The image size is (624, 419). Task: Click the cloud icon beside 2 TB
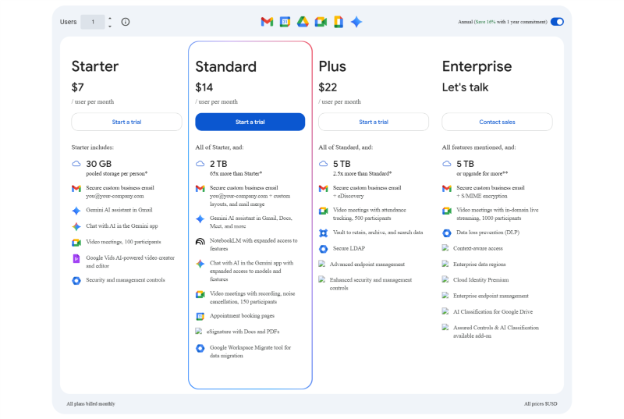[200, 164]
